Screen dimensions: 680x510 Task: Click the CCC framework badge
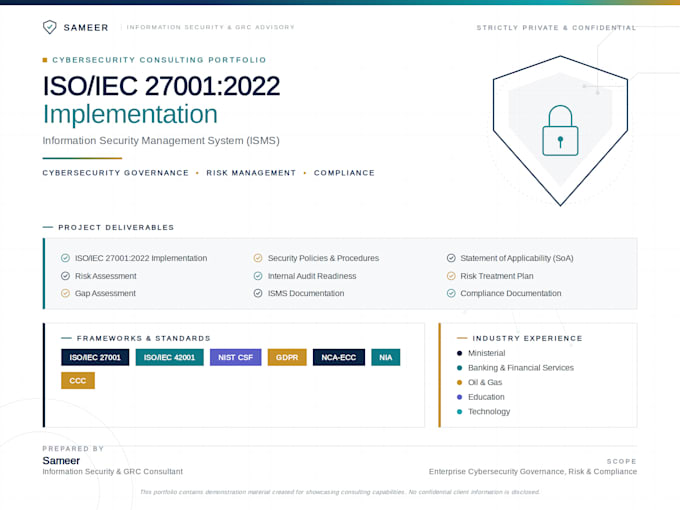(78, 381)
